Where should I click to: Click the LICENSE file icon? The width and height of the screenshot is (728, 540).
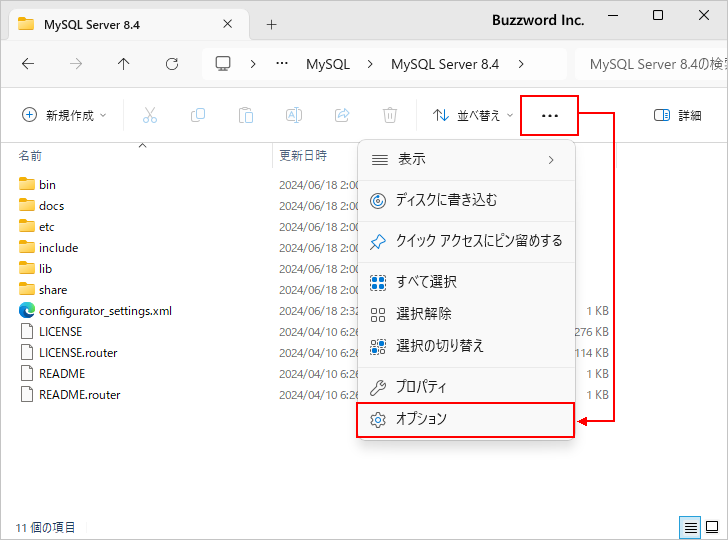tap(27, 332)
